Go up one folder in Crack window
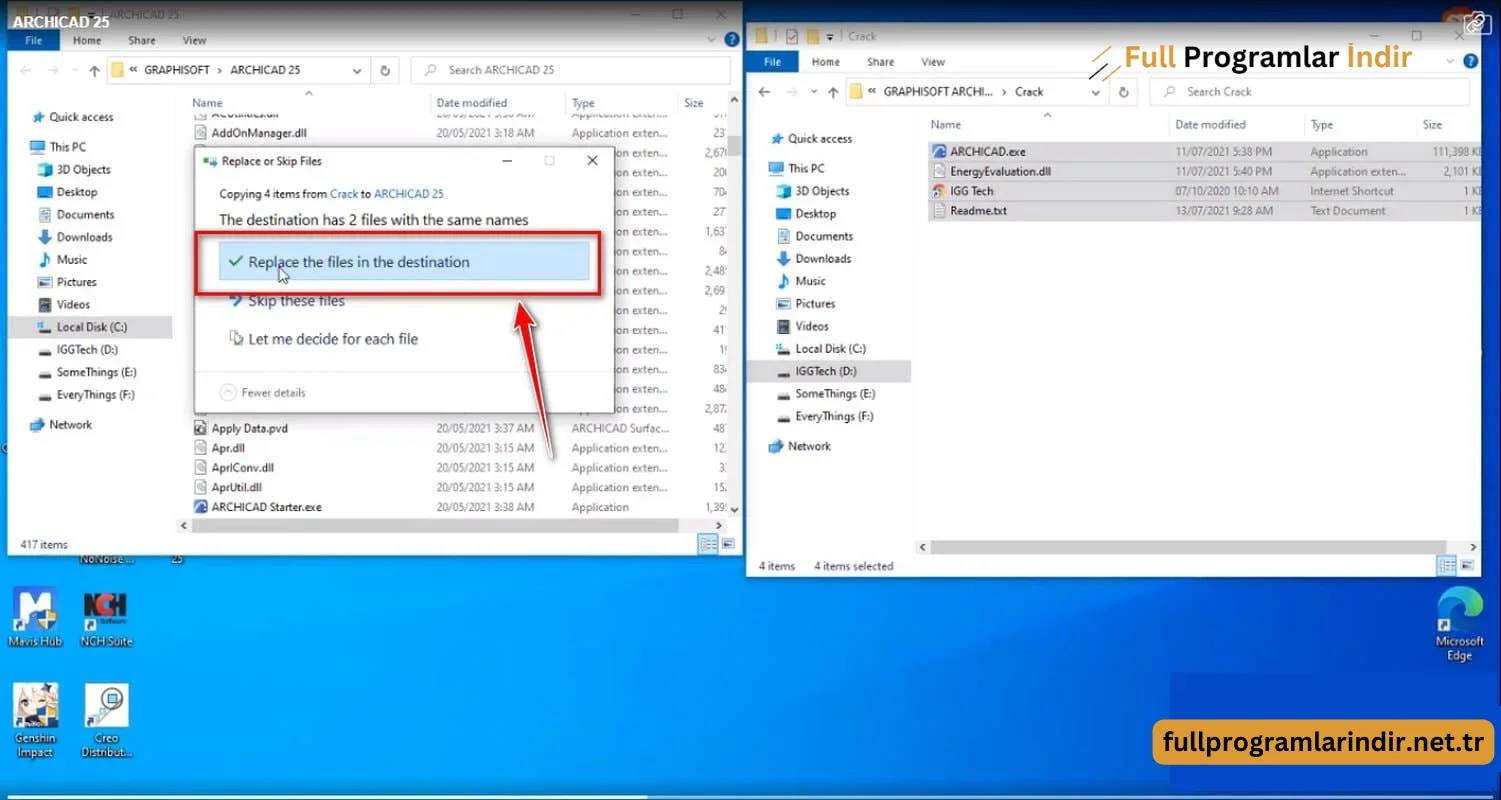Viewport: 1501px width, 800px height. coord(832,92)
